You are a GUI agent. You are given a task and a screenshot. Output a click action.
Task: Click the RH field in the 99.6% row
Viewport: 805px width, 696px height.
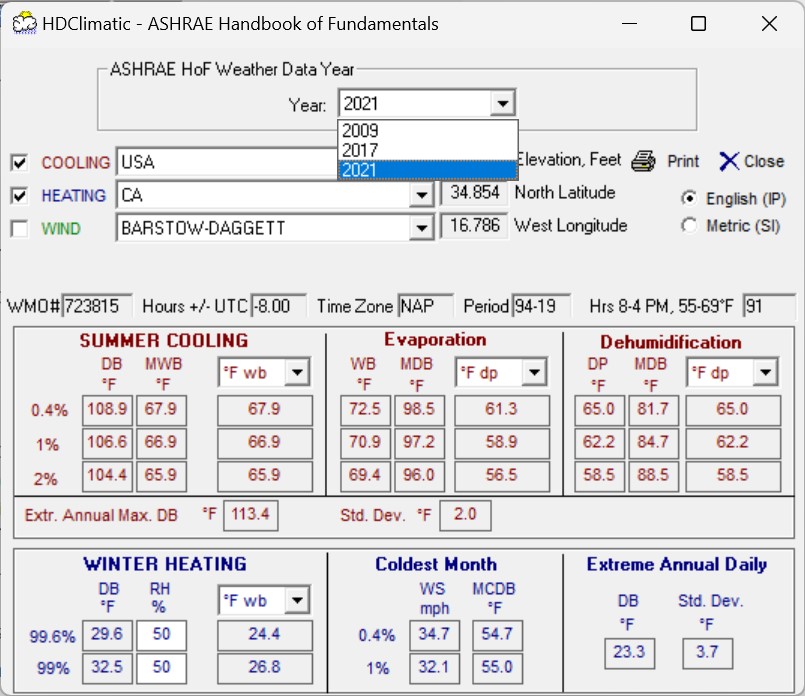click(161, 634)
